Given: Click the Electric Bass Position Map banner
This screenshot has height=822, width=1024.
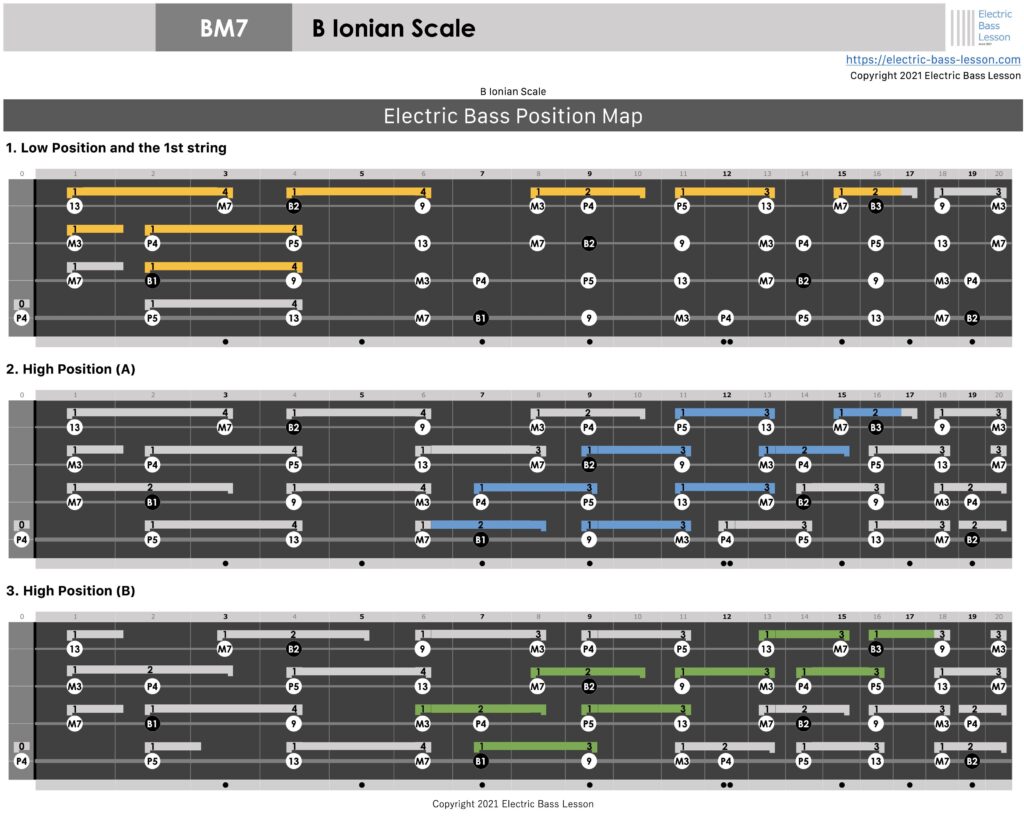Looking at the screenshot, I should (x=512, y=116).
